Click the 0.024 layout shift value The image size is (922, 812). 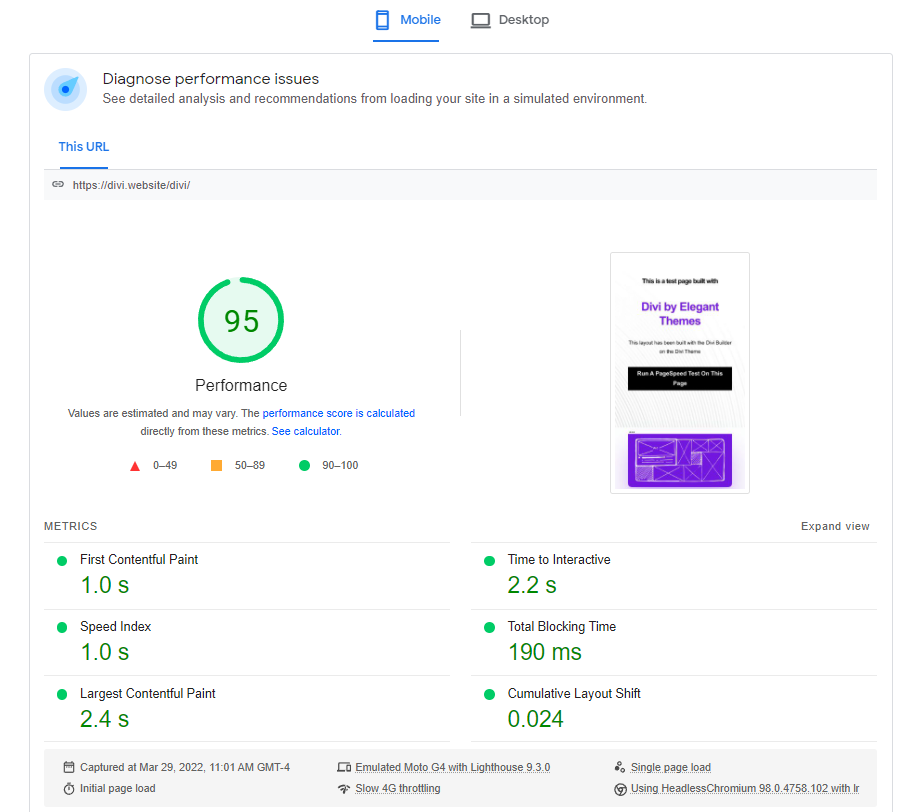pyautogui.click(x=535, y=719)
